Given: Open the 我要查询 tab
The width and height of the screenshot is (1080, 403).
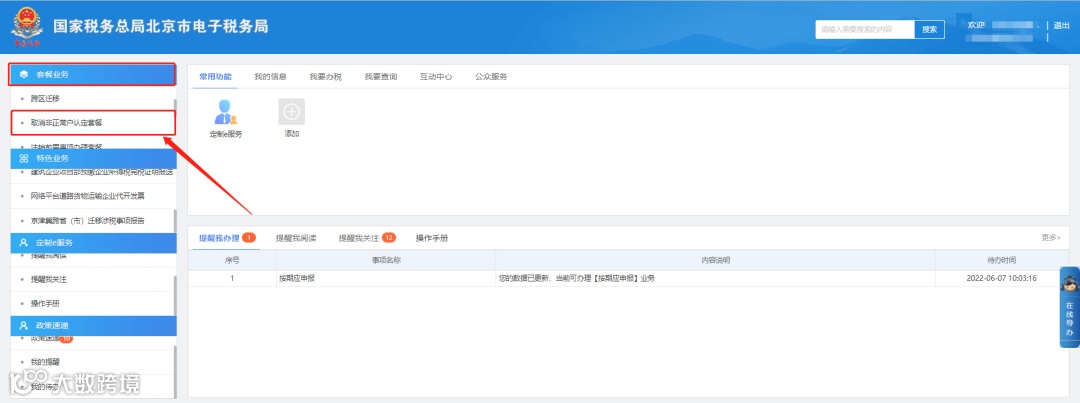Looking at the screenshot, I should pyautogui.click(x=381, y=76).
